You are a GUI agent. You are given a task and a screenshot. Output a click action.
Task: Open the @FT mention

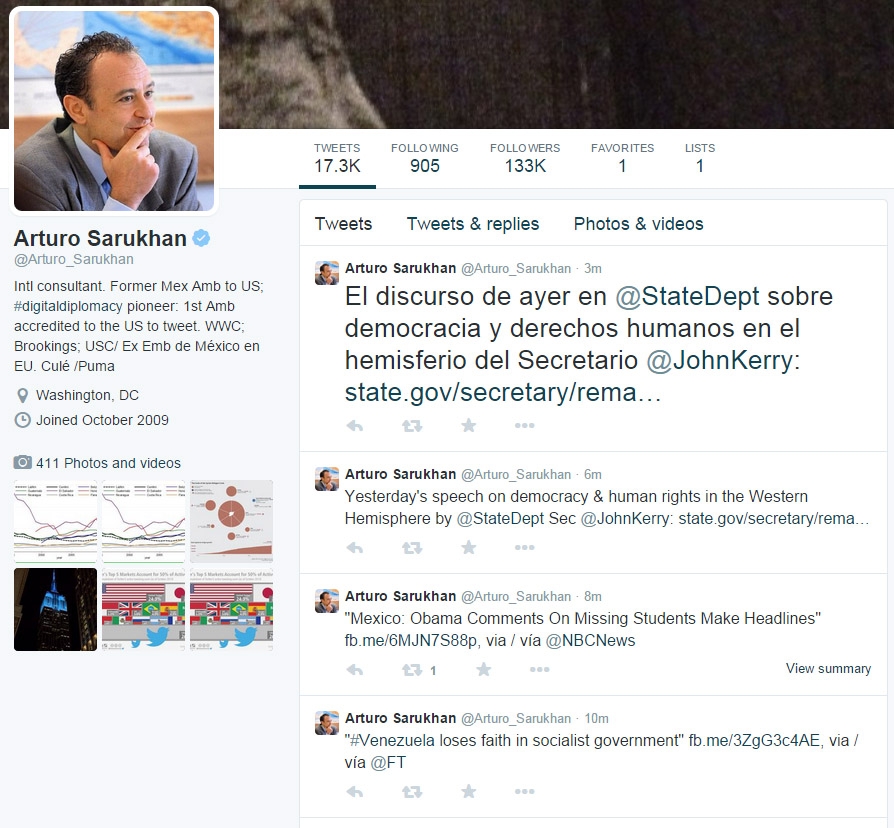(388, 762)
